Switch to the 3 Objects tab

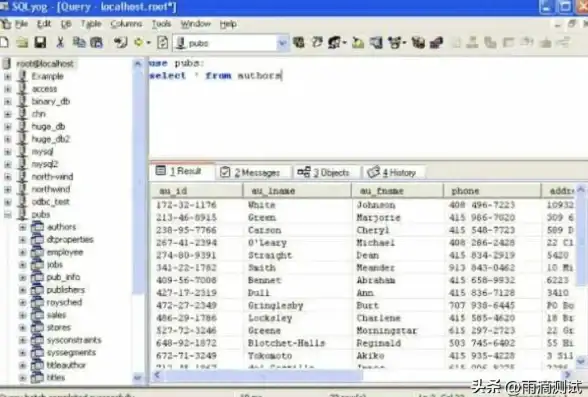click(326, 172)
